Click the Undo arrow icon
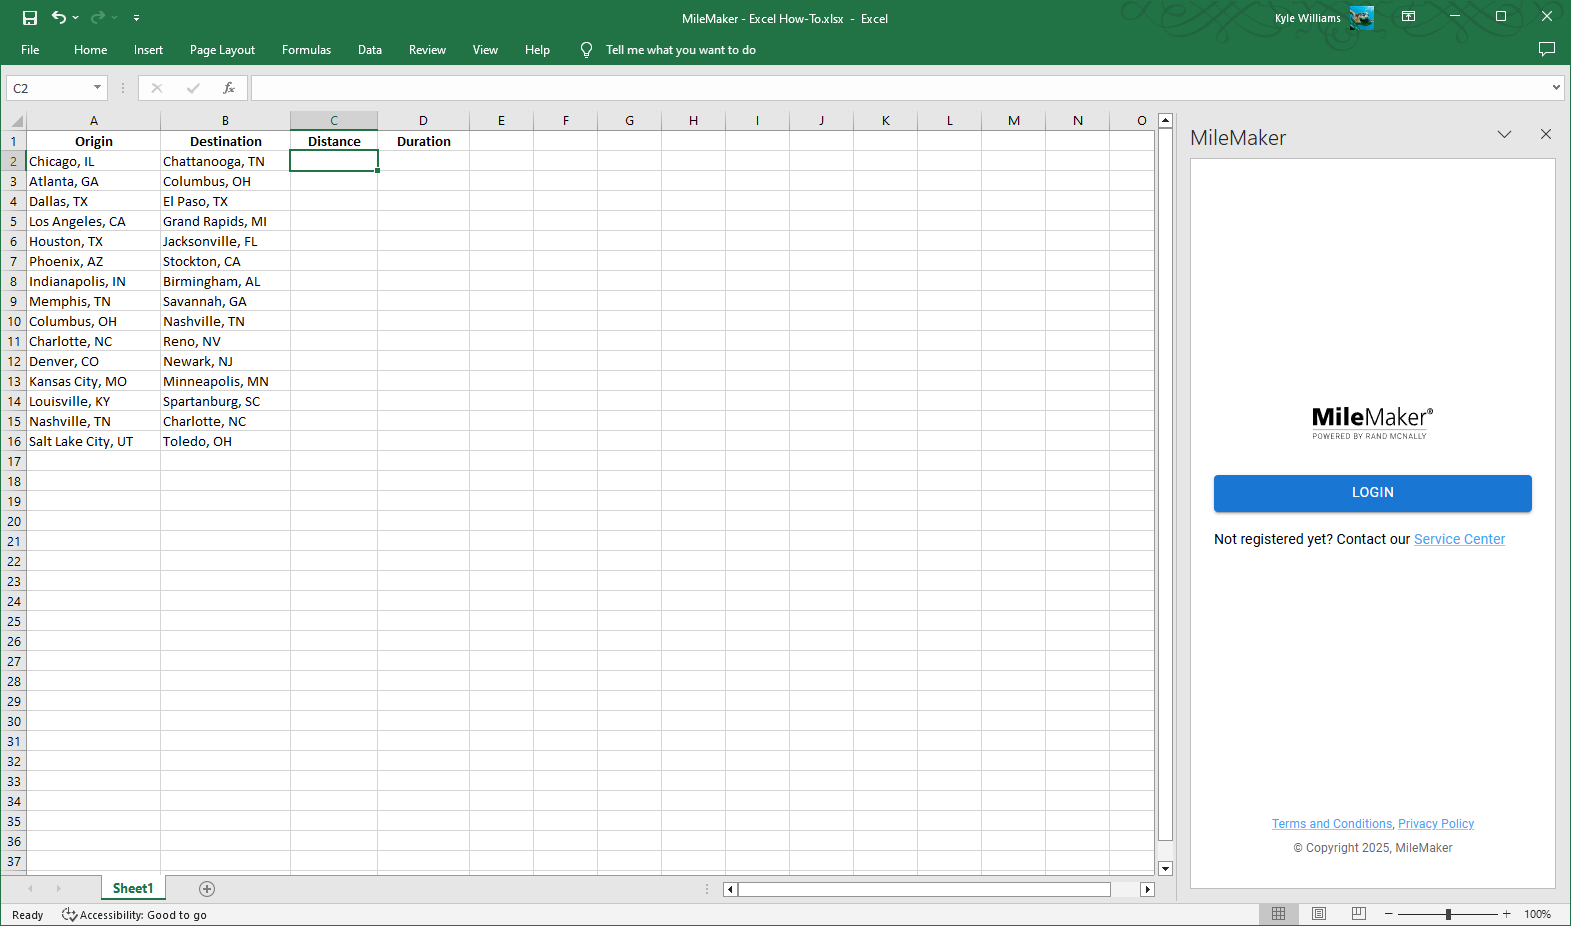Image resolution: width=1571 pixels, height=926 pixels. (59, 17)
